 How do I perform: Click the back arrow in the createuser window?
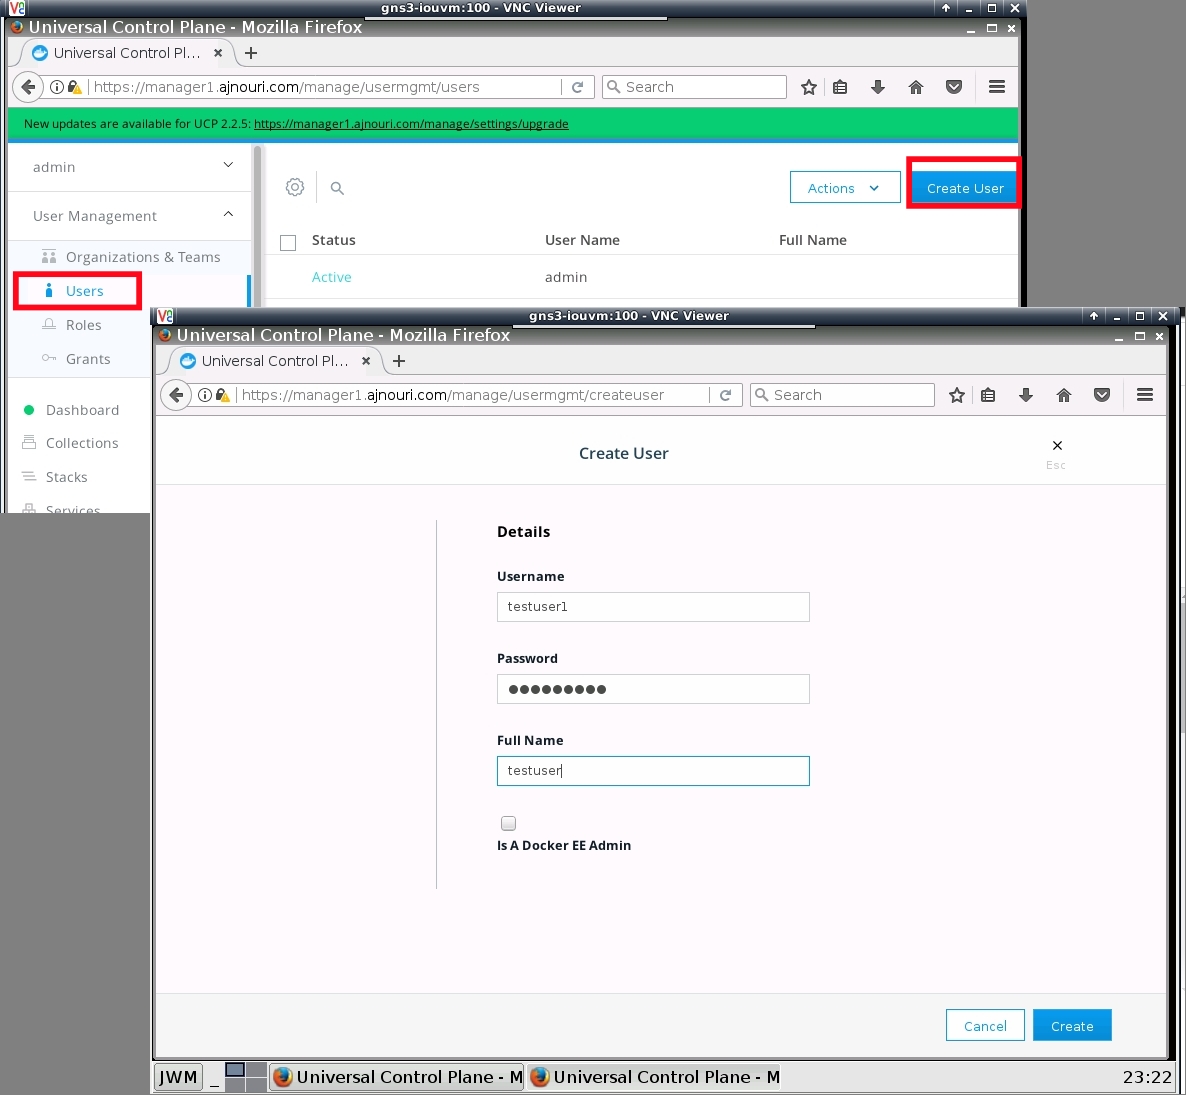(x=176, y=395)
